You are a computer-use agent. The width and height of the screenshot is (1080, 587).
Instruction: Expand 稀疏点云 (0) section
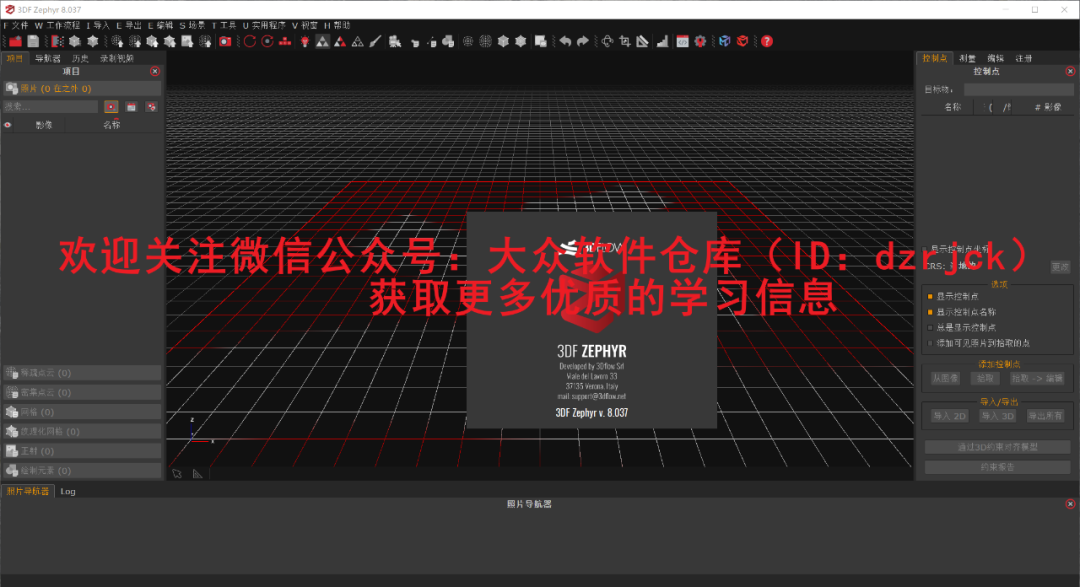(x=82, y=373)
